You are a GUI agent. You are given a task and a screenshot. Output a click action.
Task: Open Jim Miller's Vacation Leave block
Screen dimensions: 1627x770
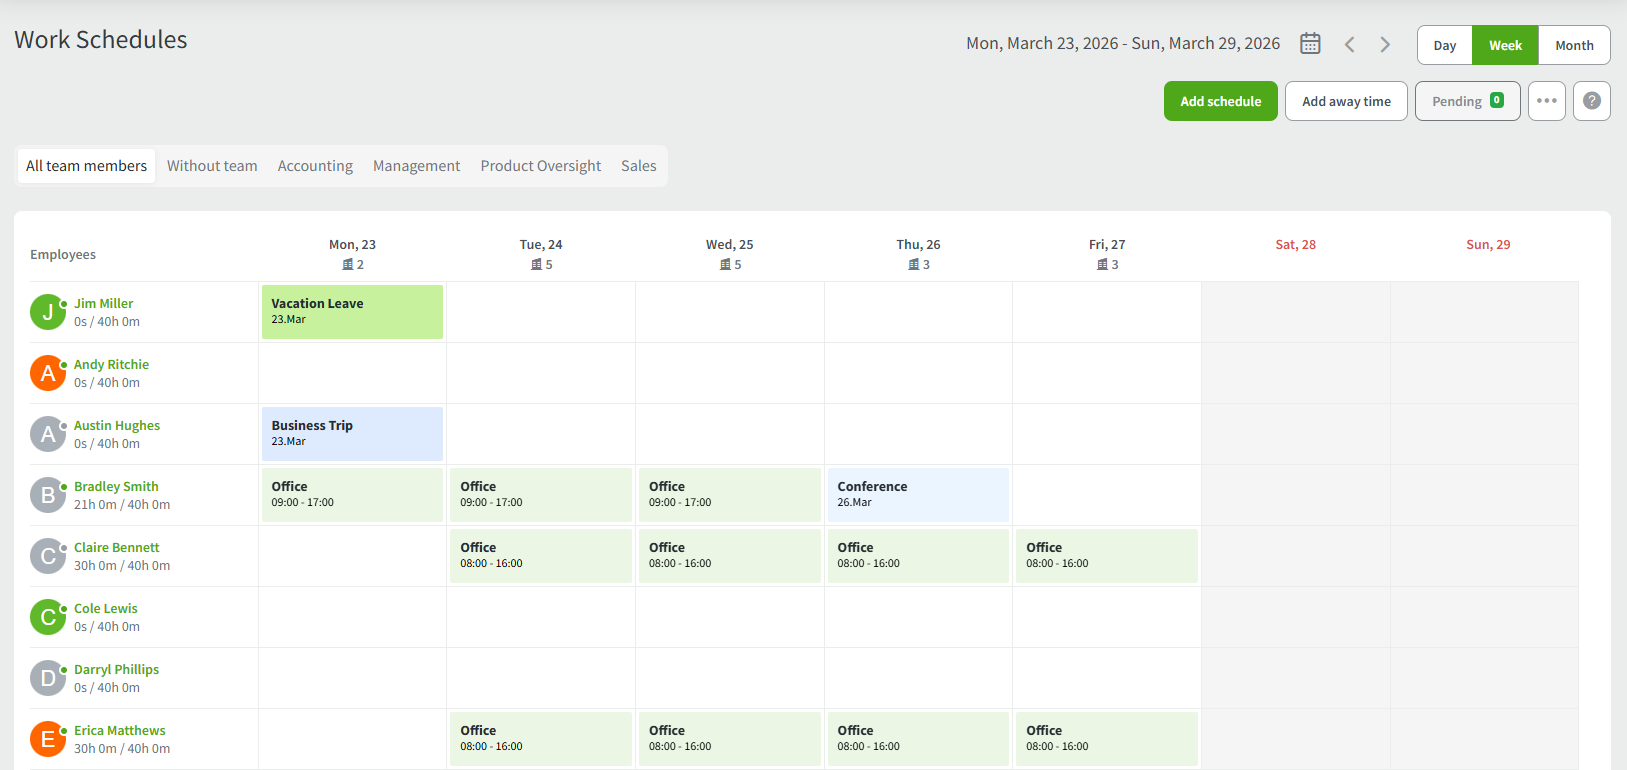[x=352, y=312]
